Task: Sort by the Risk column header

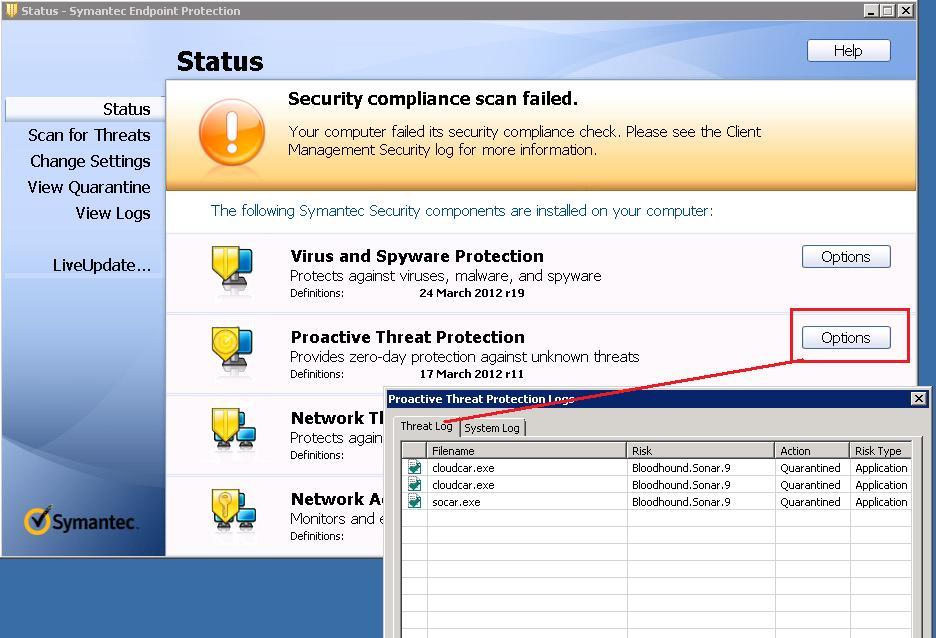Action: [700, 451]
